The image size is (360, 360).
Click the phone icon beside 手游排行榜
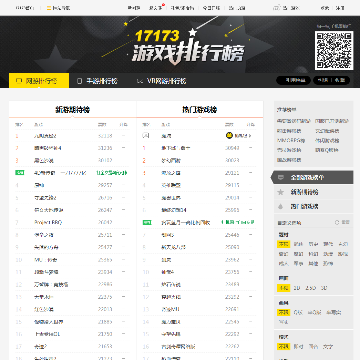coord(79,81)
